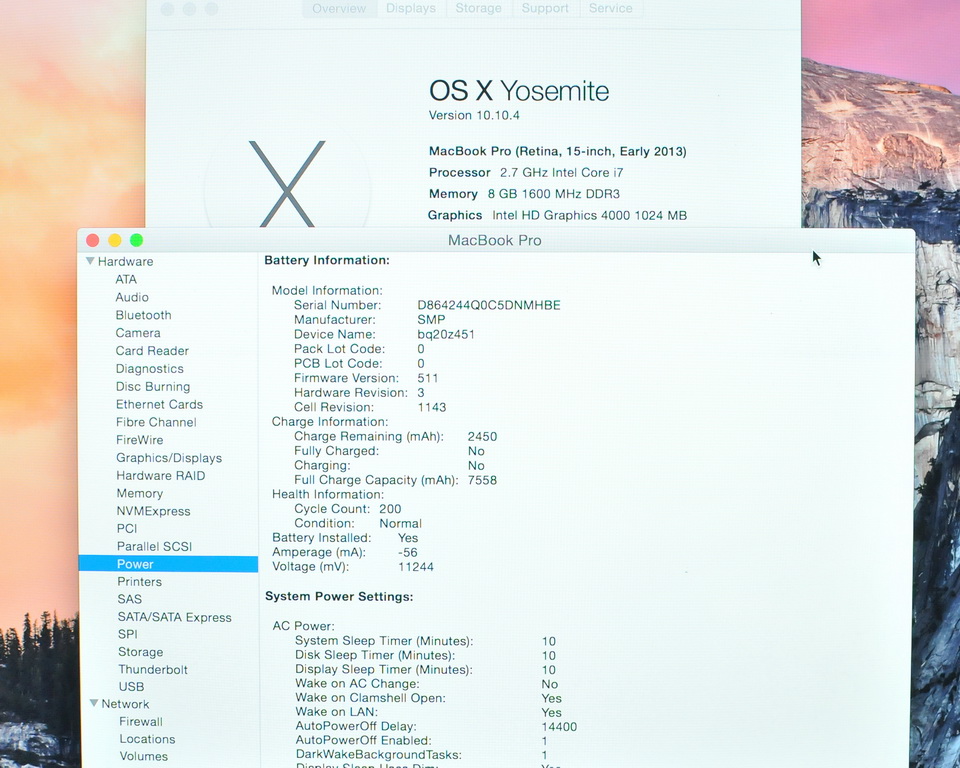The image size is (960, 768).
Task: Open Memory in the sidebar
Action: pos(140,493)
